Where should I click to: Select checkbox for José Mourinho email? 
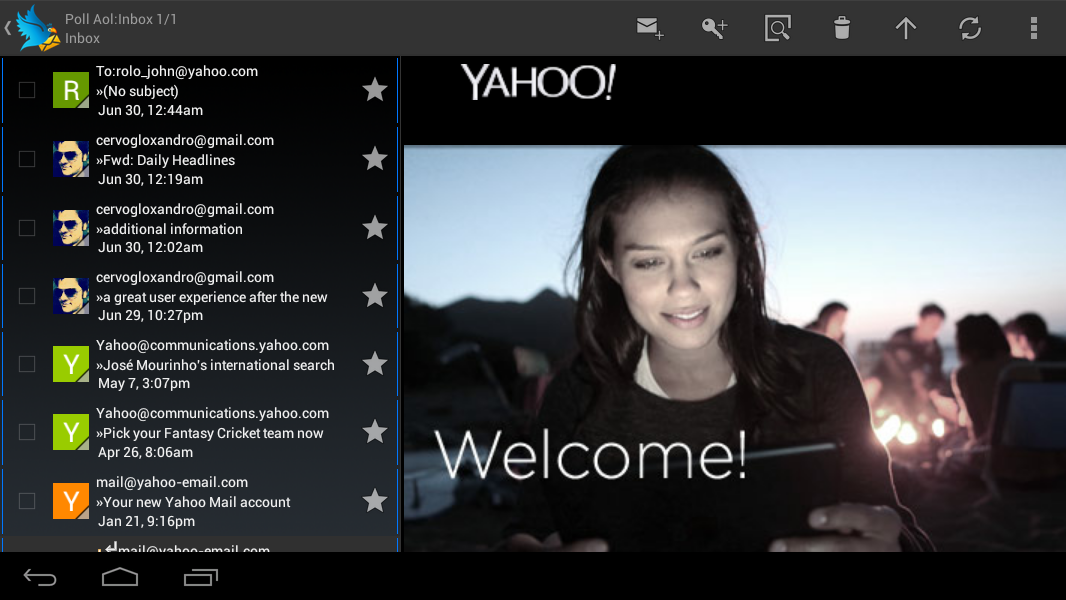(27, 364)
